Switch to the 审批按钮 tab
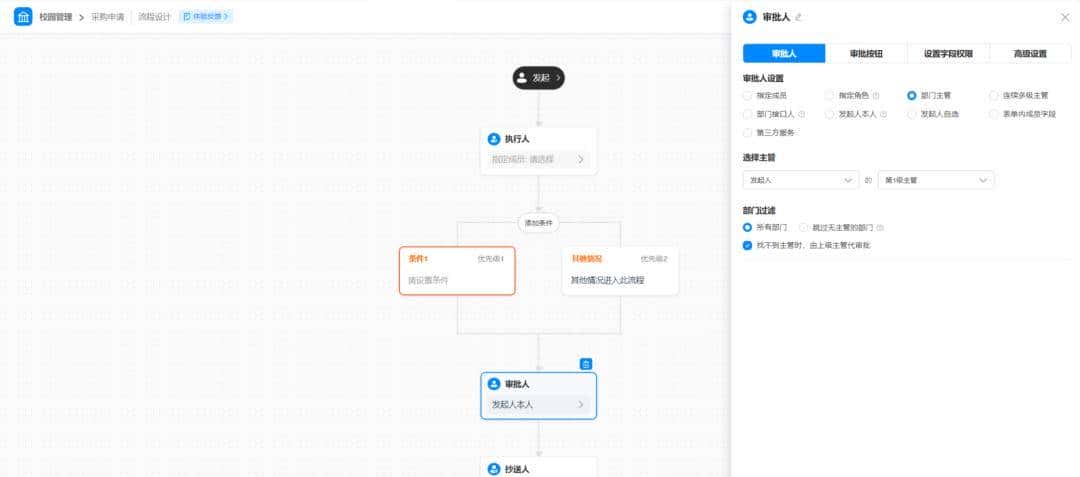1080x477 pixels. pyautogui.click(x=866, y=54)
